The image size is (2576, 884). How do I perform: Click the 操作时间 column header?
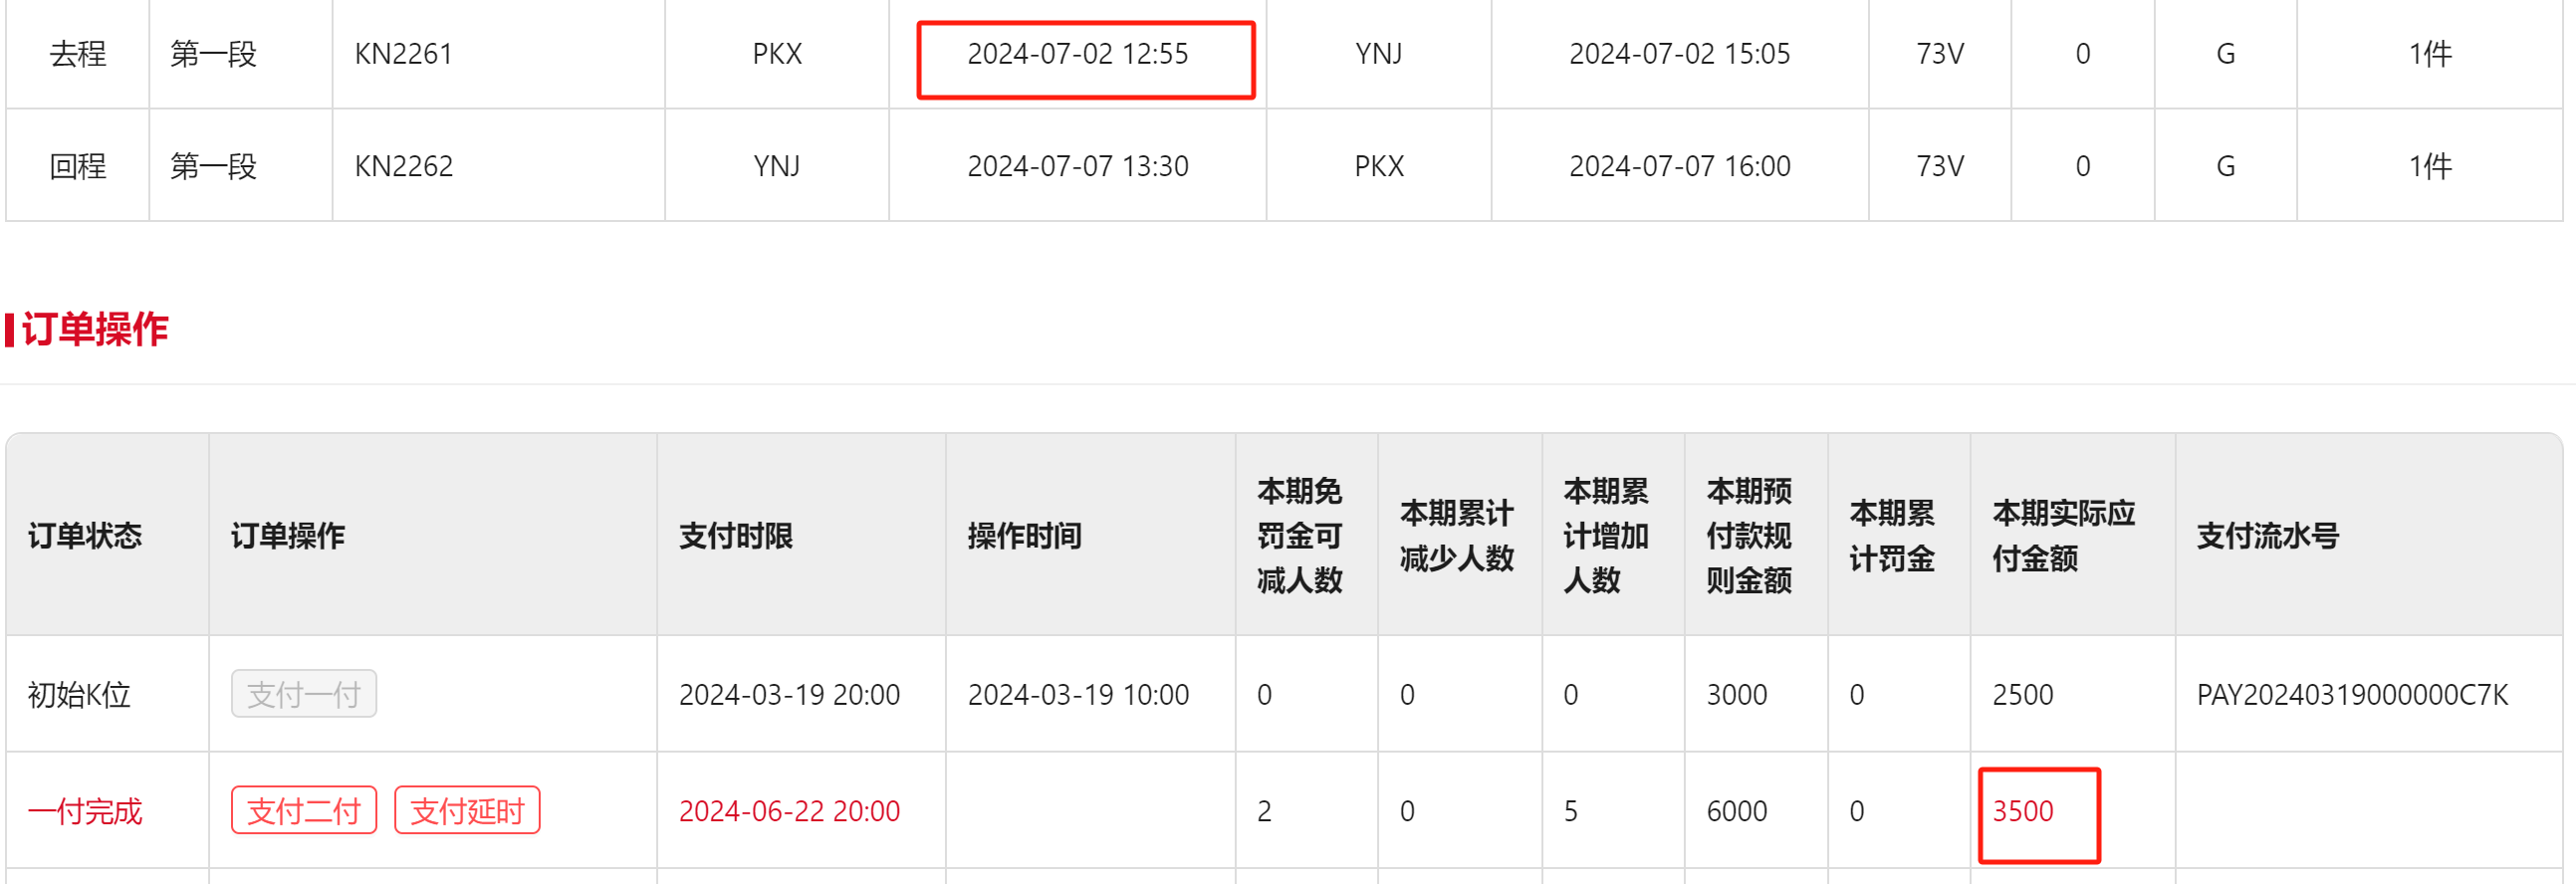1024,536
